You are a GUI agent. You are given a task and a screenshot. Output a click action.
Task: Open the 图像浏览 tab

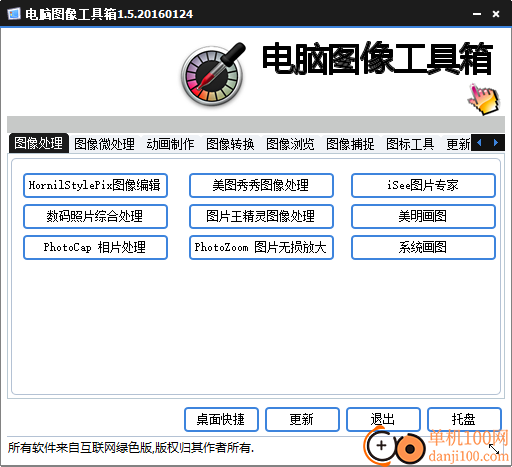pos(290,144)
